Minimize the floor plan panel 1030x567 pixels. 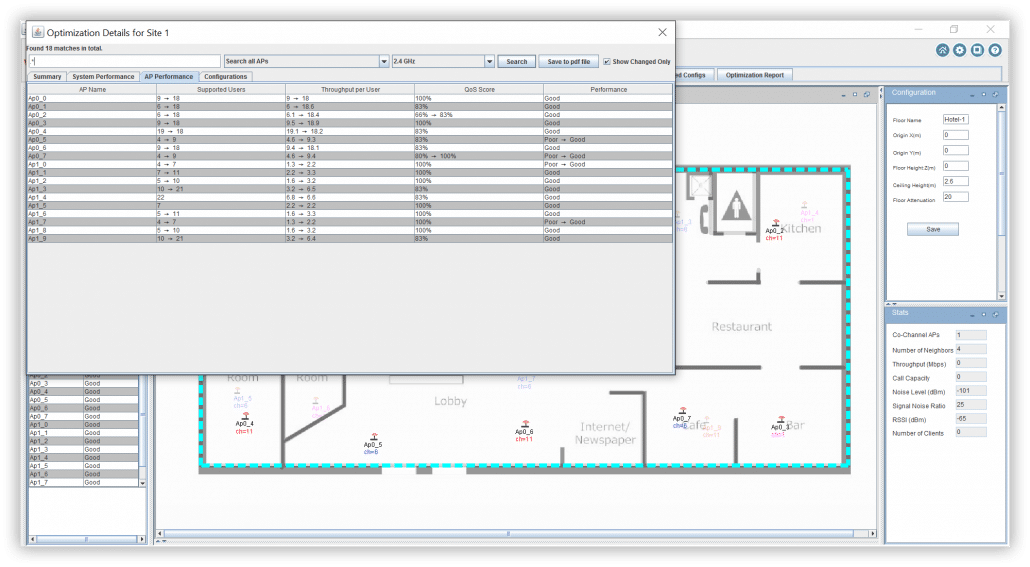(x=843, y=95)
